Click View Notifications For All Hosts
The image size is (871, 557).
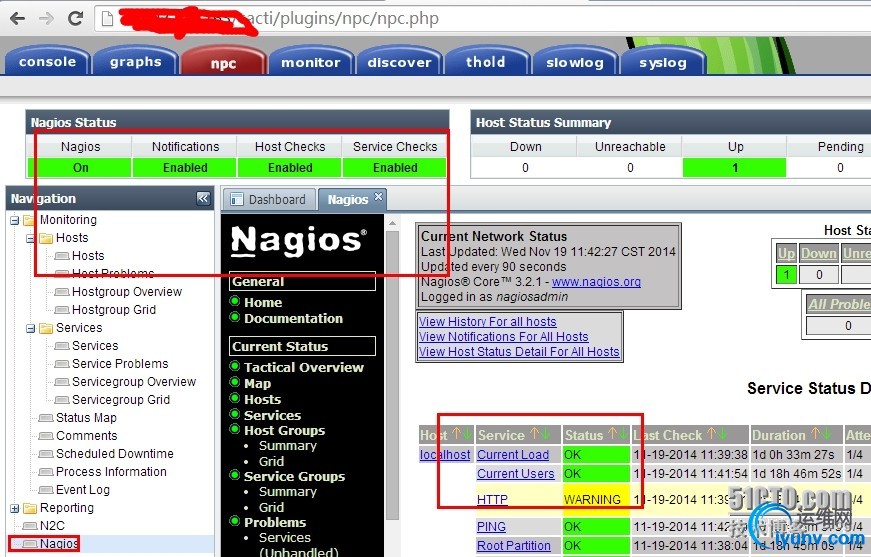tap(503, 337)
